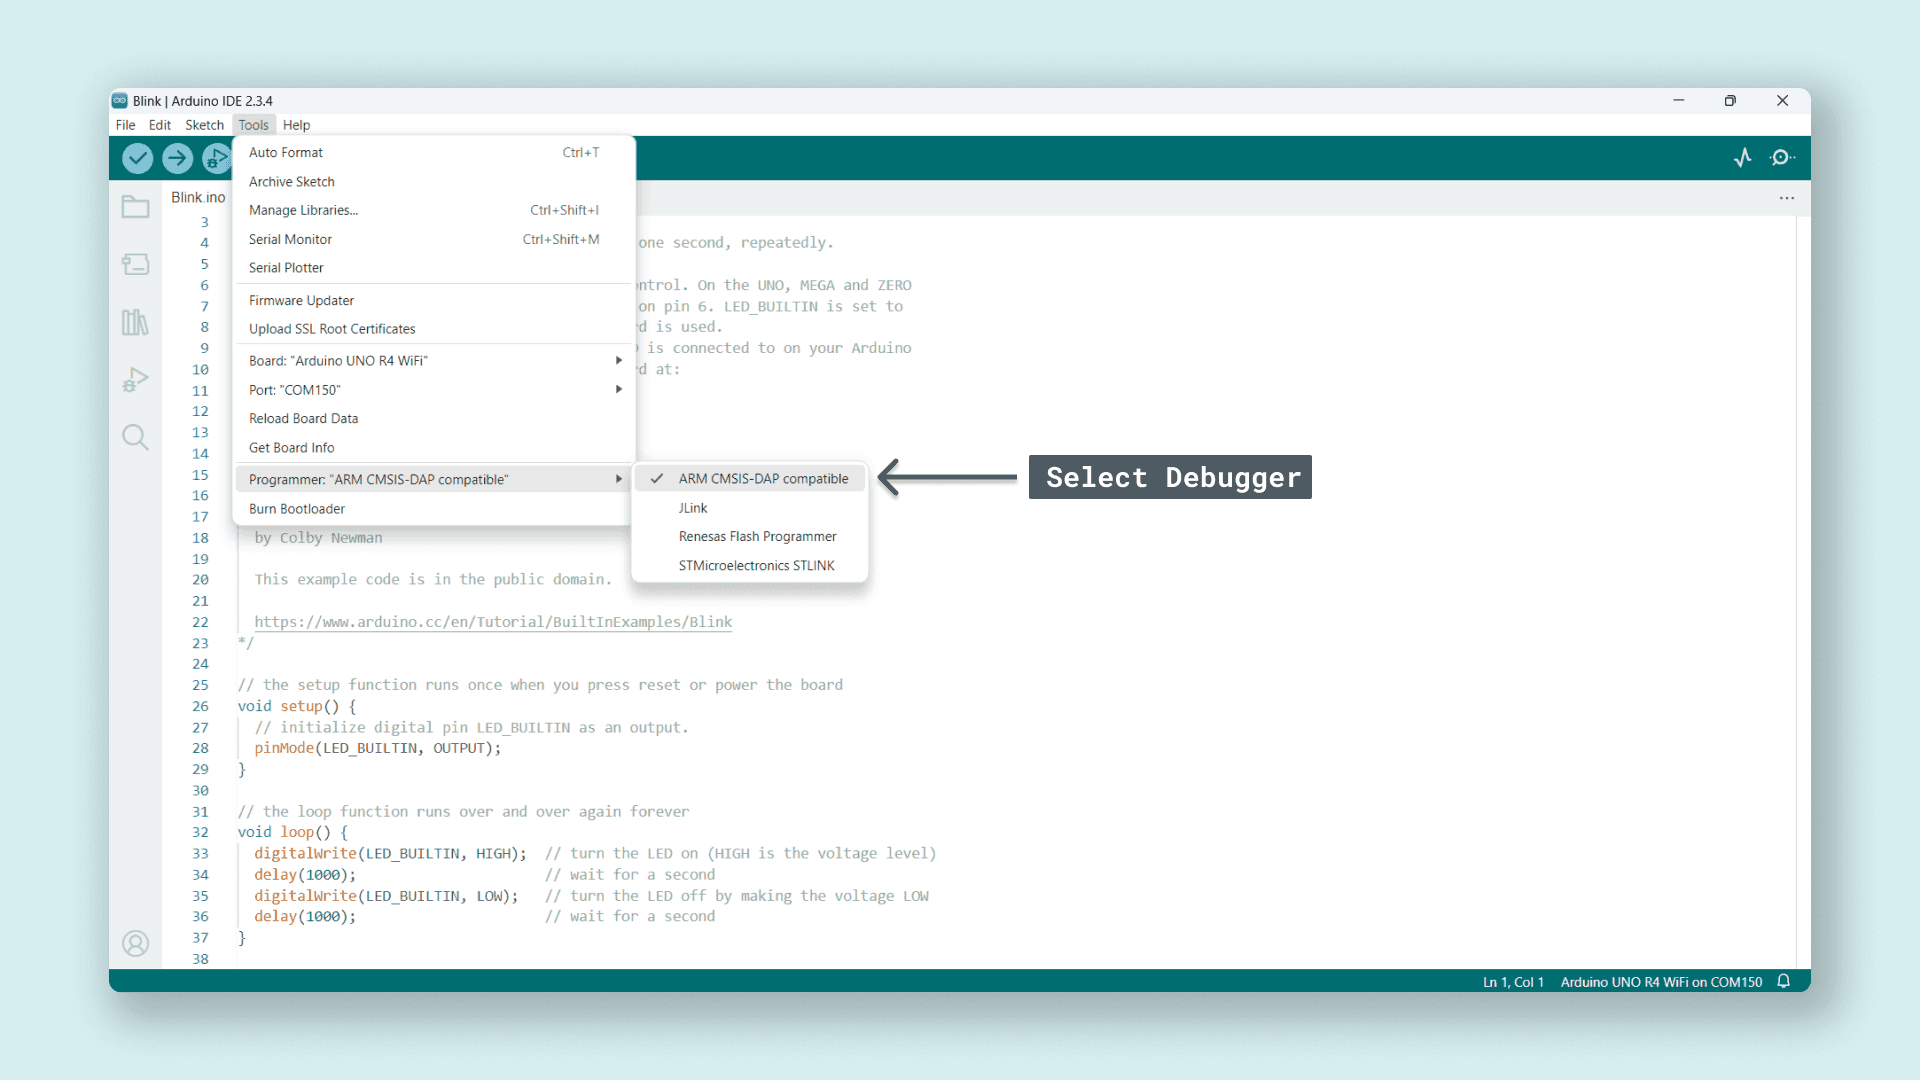Select STMicroelectronics STLINK programmer

point(757,565)
